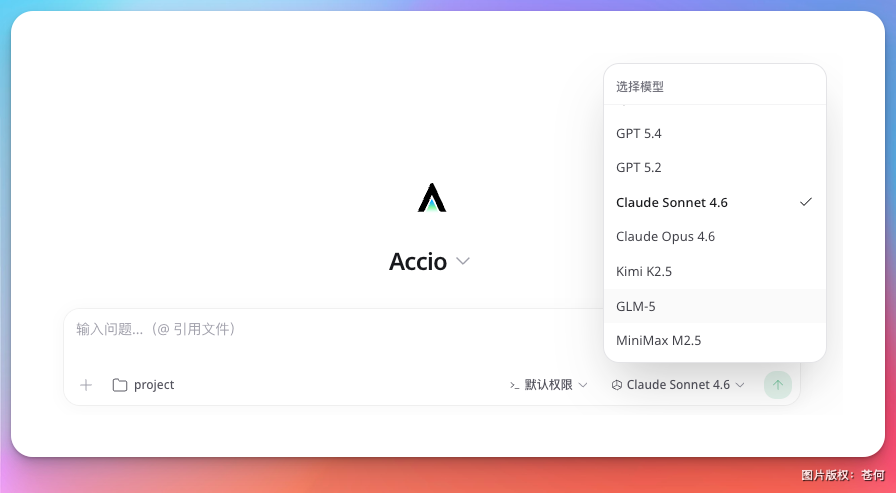
Task: Select GPT 5.4 from the model list
Action: click(714, 134)
